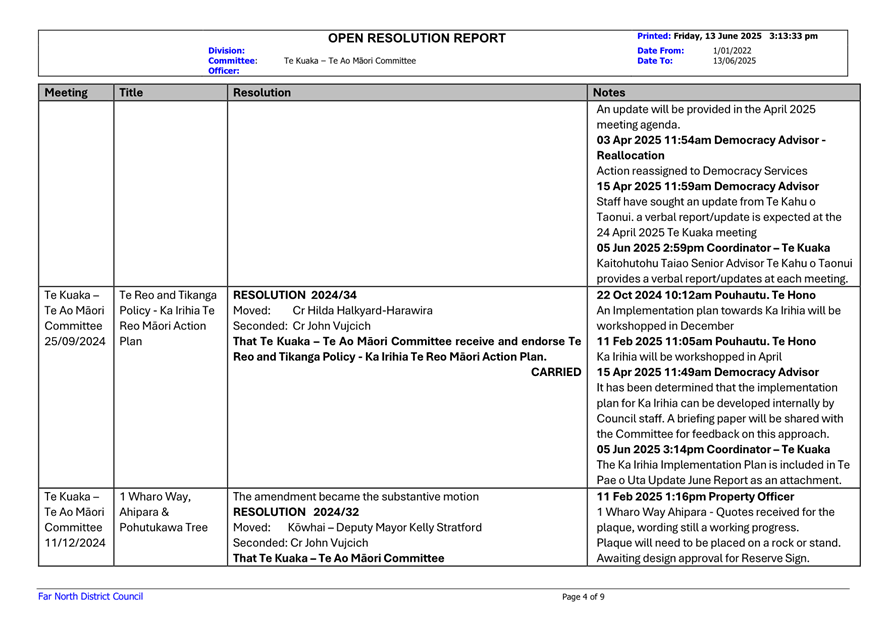Click the Date To value 13/06/2025
The height and width of the screenshot is (626, 885).
coord(734,61)
